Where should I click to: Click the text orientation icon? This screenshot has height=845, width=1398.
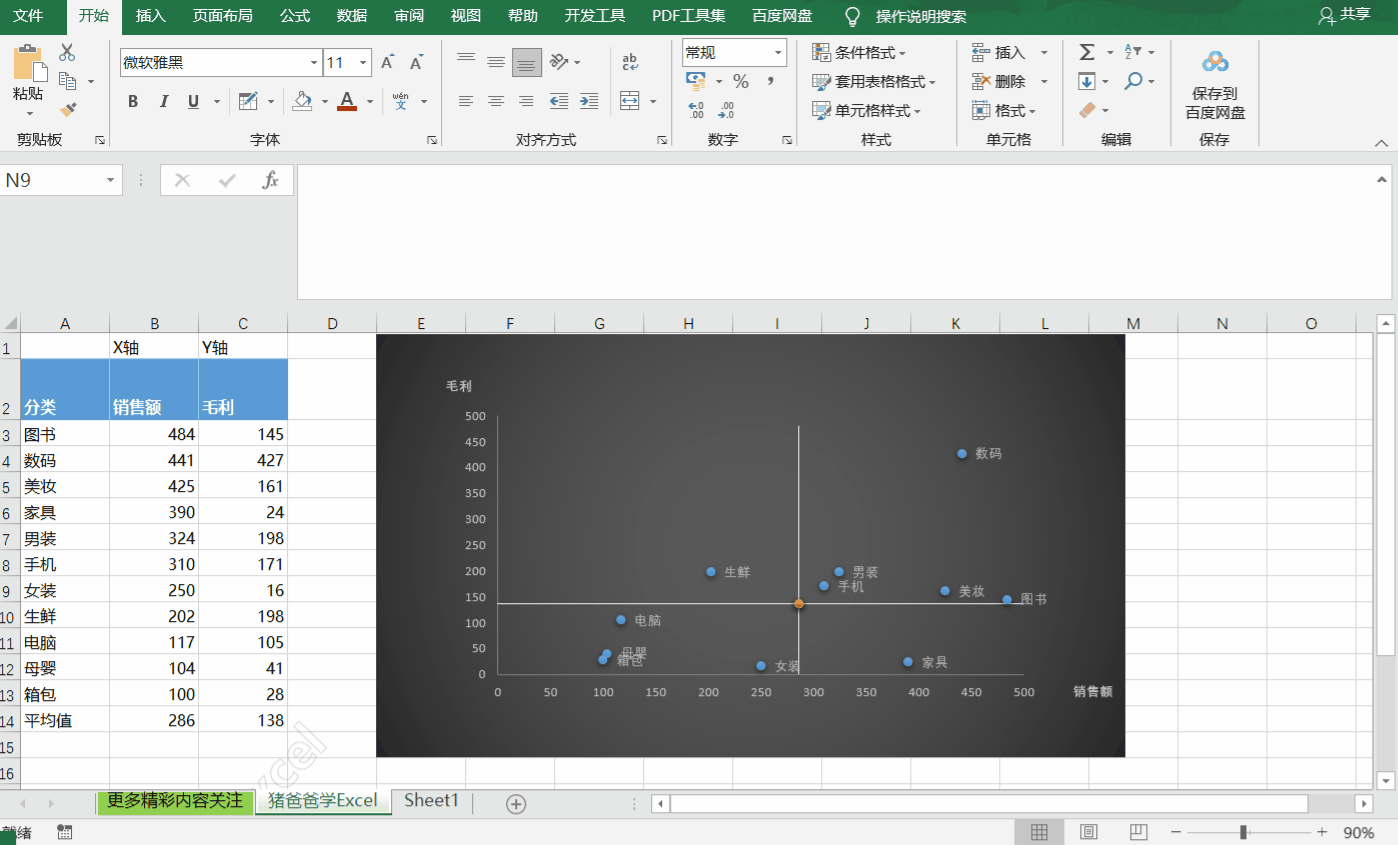pyautogui.click(x=558, y=62)
